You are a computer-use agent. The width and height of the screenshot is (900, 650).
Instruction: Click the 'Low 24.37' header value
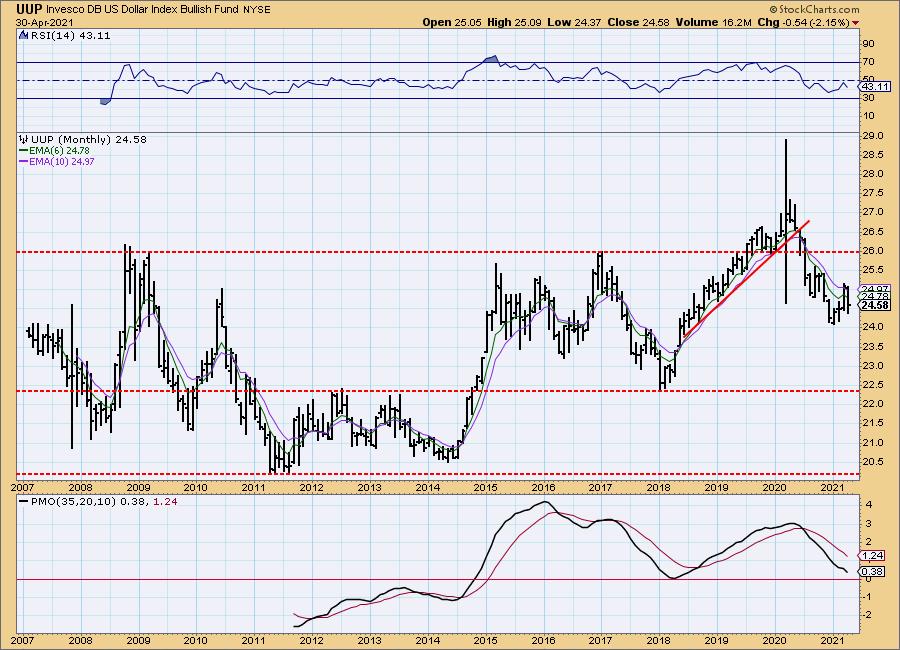[x=574, y=22]
